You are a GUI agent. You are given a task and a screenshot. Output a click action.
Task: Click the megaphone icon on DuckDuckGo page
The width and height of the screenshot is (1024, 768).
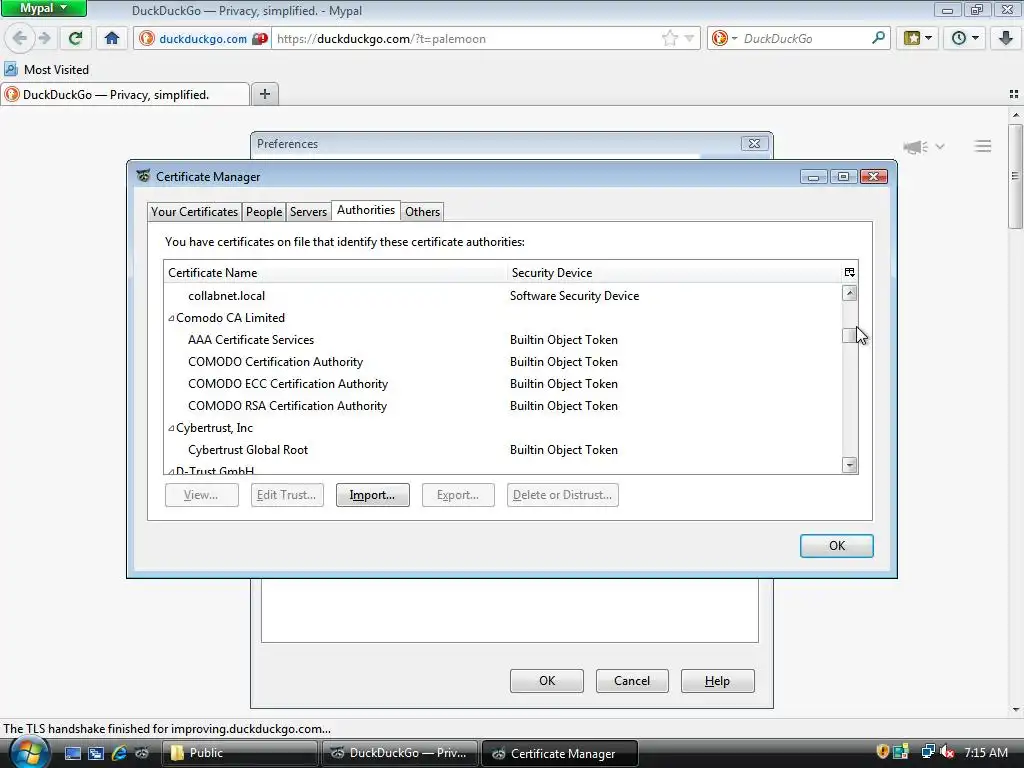coord(916,146)
